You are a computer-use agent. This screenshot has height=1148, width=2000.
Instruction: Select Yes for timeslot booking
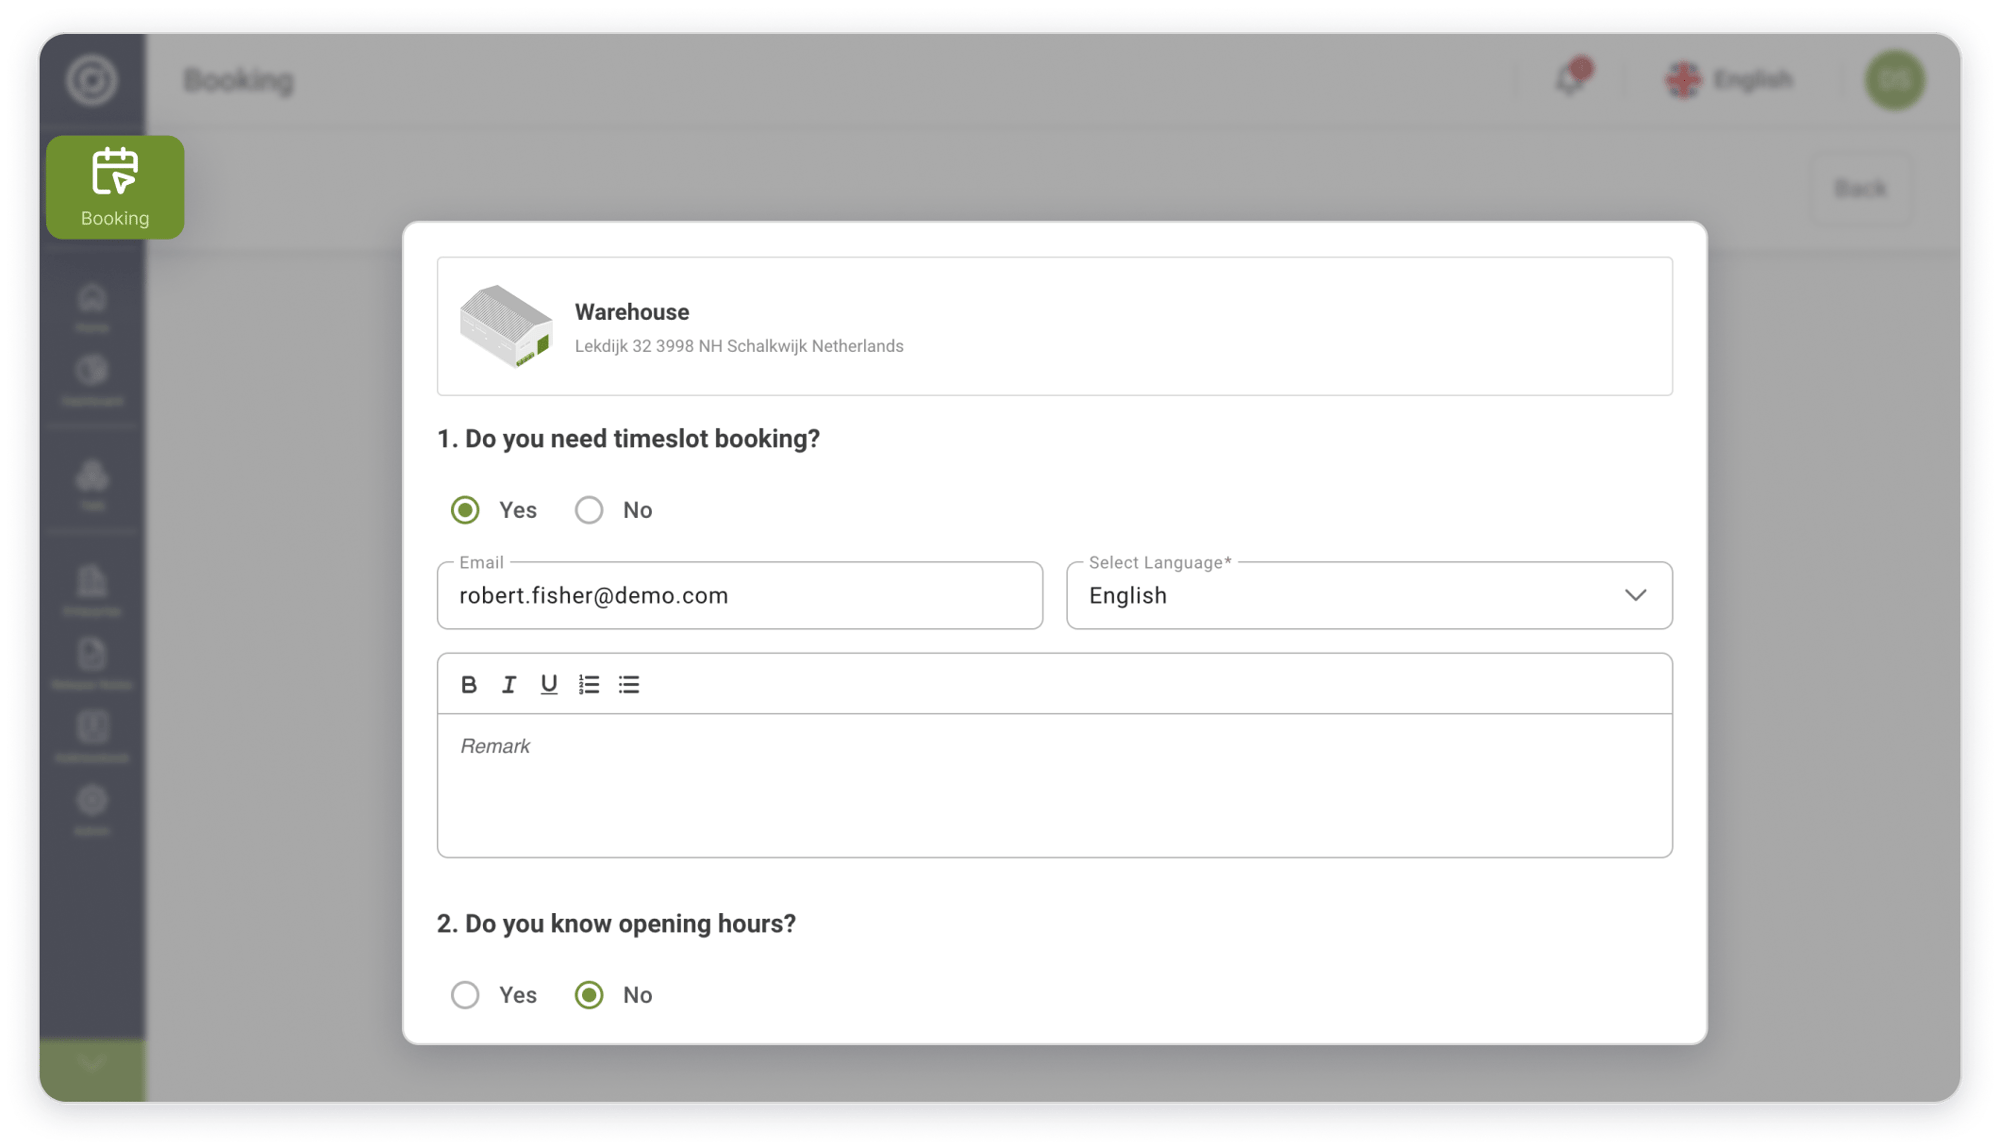(465, 510)
